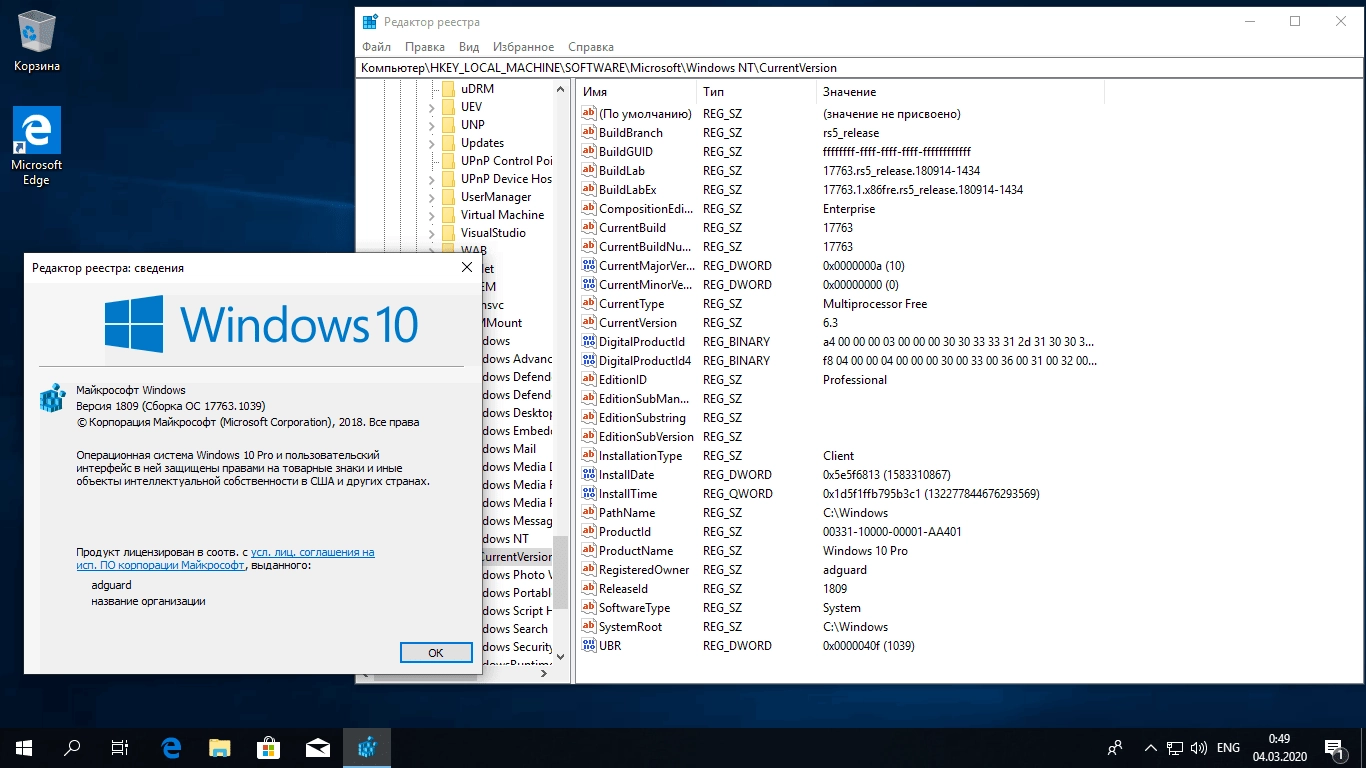
Task: Expand the Updates tree node
Action: click(432, 143)
